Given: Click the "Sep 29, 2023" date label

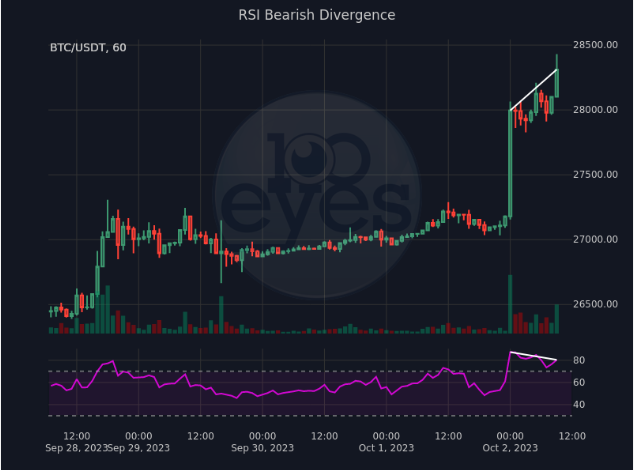Looking at the screenshot, I should point(139,448).
